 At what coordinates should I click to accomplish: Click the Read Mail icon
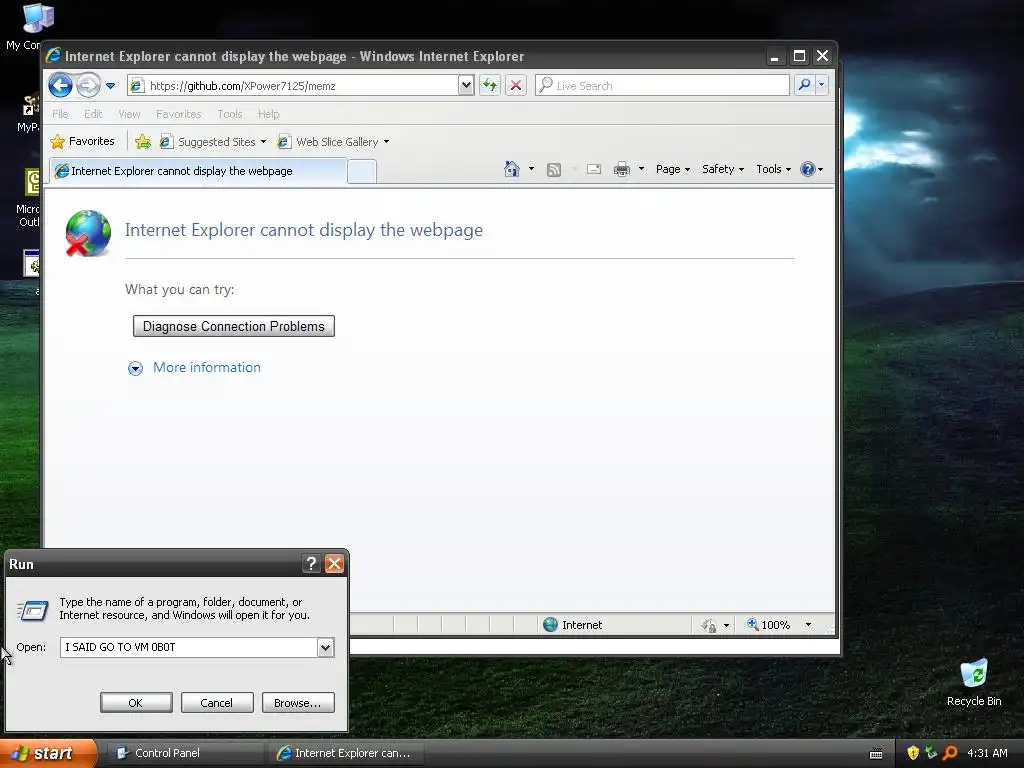pyautogui.click(x=594, y=170)
